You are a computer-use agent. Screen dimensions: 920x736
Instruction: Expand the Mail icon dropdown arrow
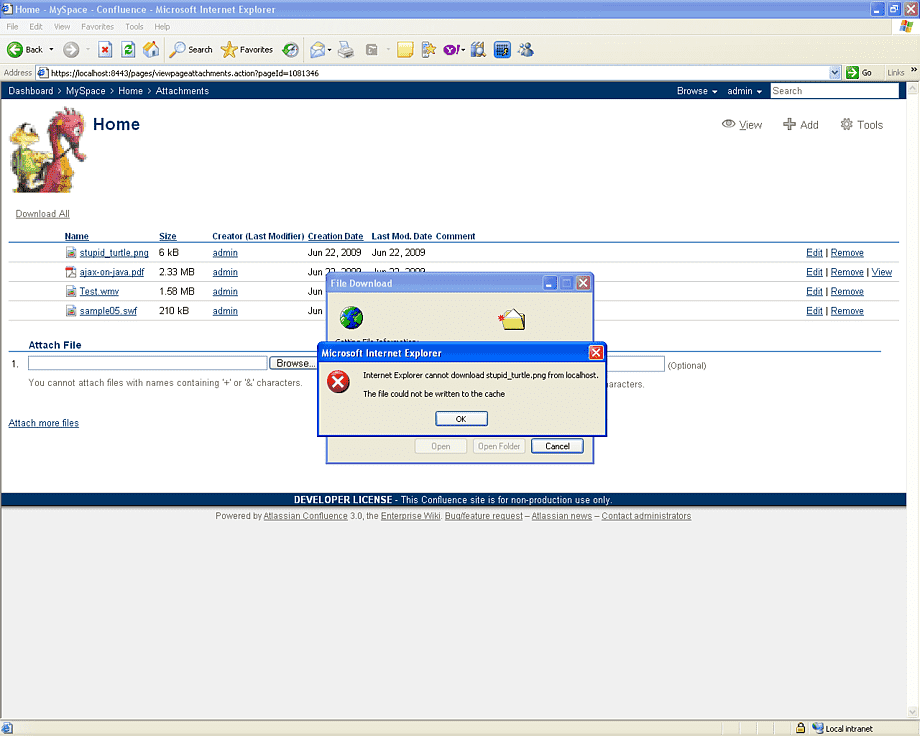[x=329, y=50]
